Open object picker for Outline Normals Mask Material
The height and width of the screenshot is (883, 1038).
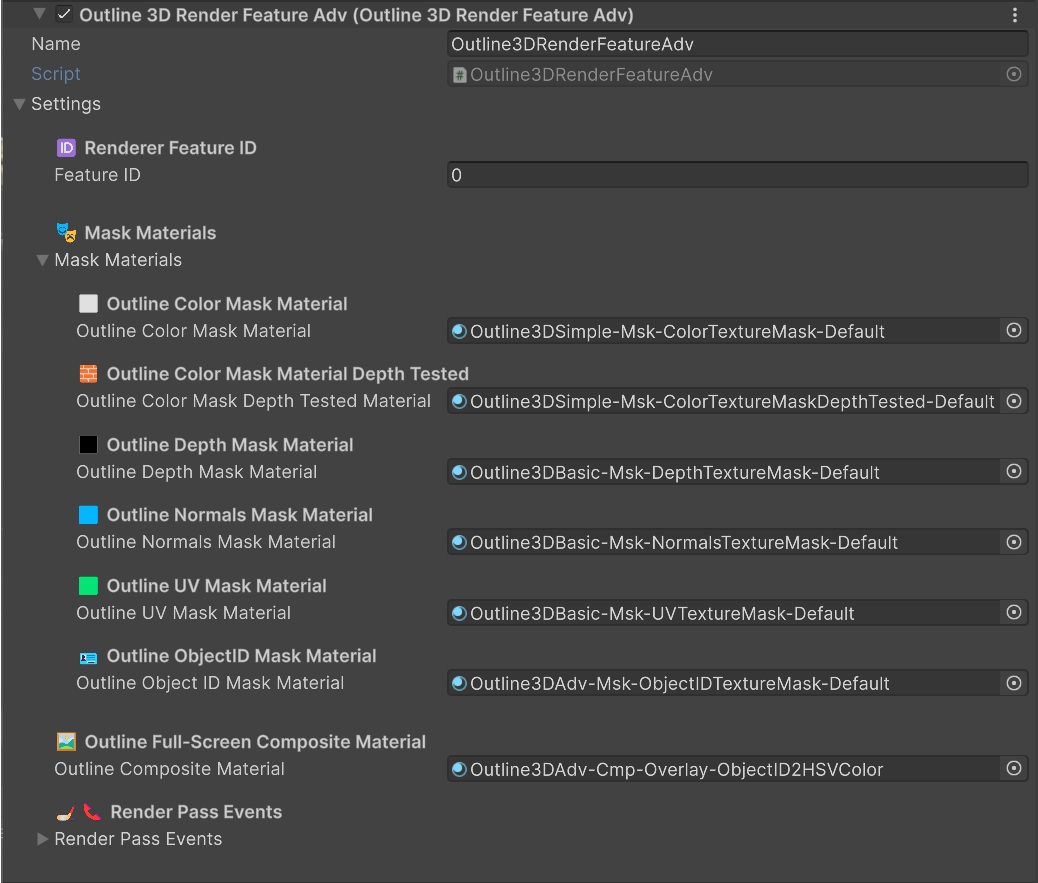tap(1014, 542)
